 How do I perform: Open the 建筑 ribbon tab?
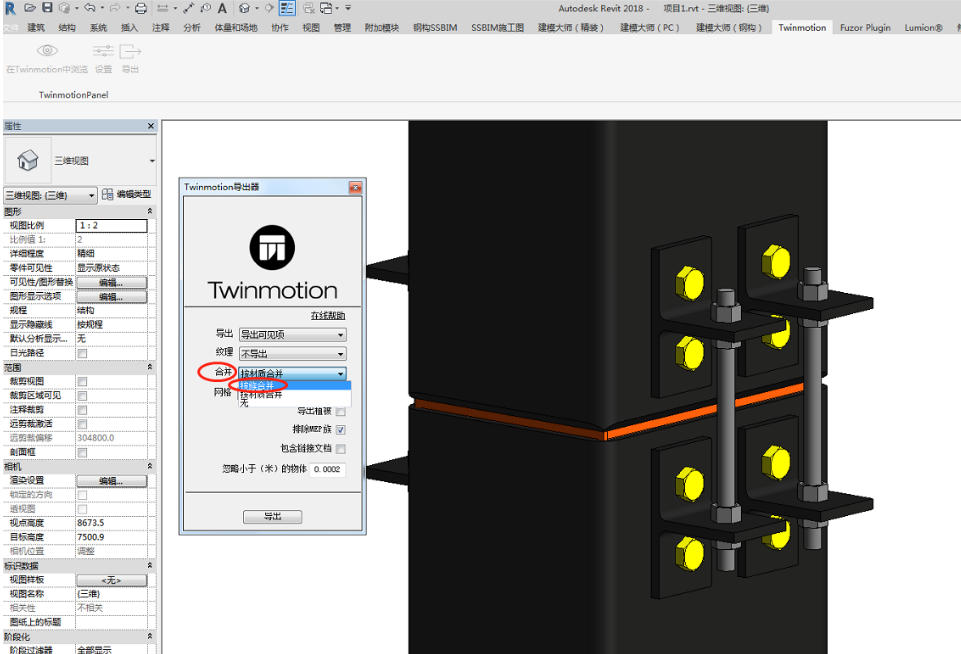(x=36, y=28)
